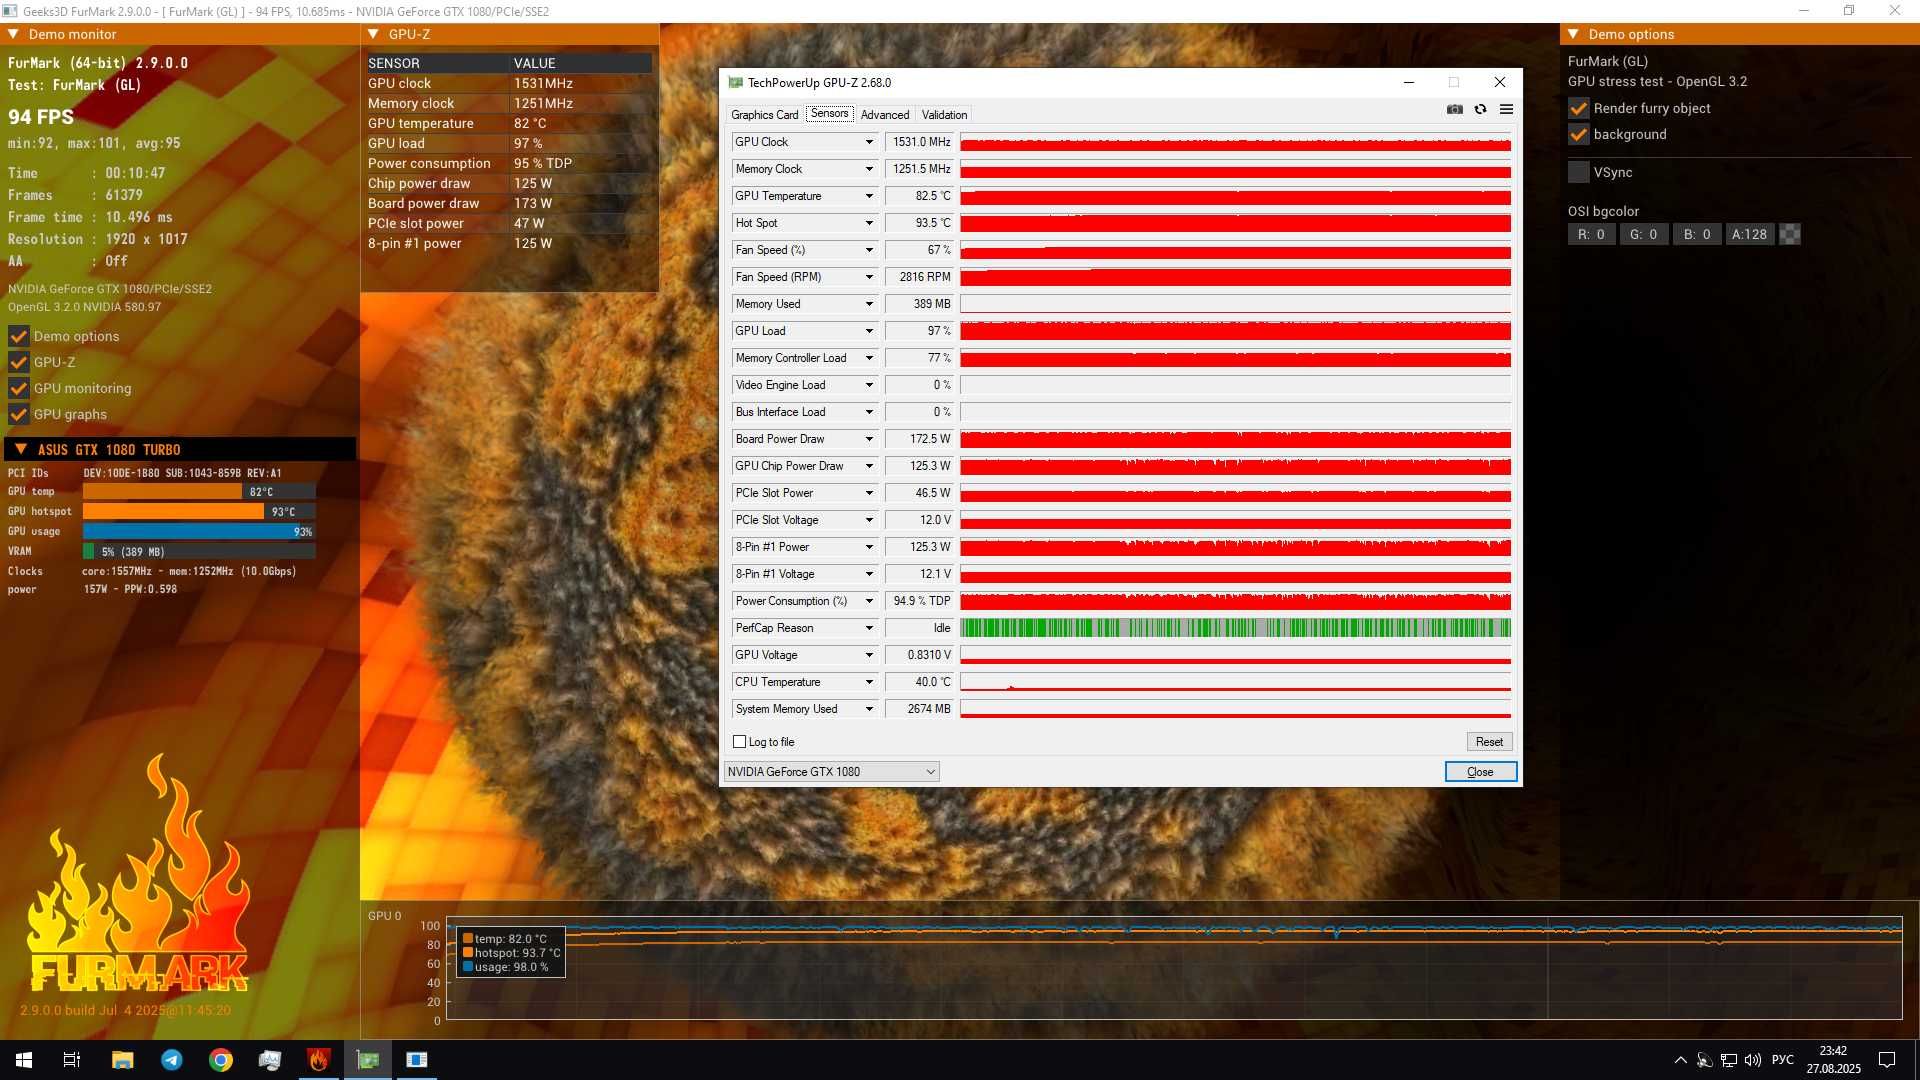Screen dimensions: 1920x1080
Task: Collapse the Demo options panel header
Action: (1573, 34)
